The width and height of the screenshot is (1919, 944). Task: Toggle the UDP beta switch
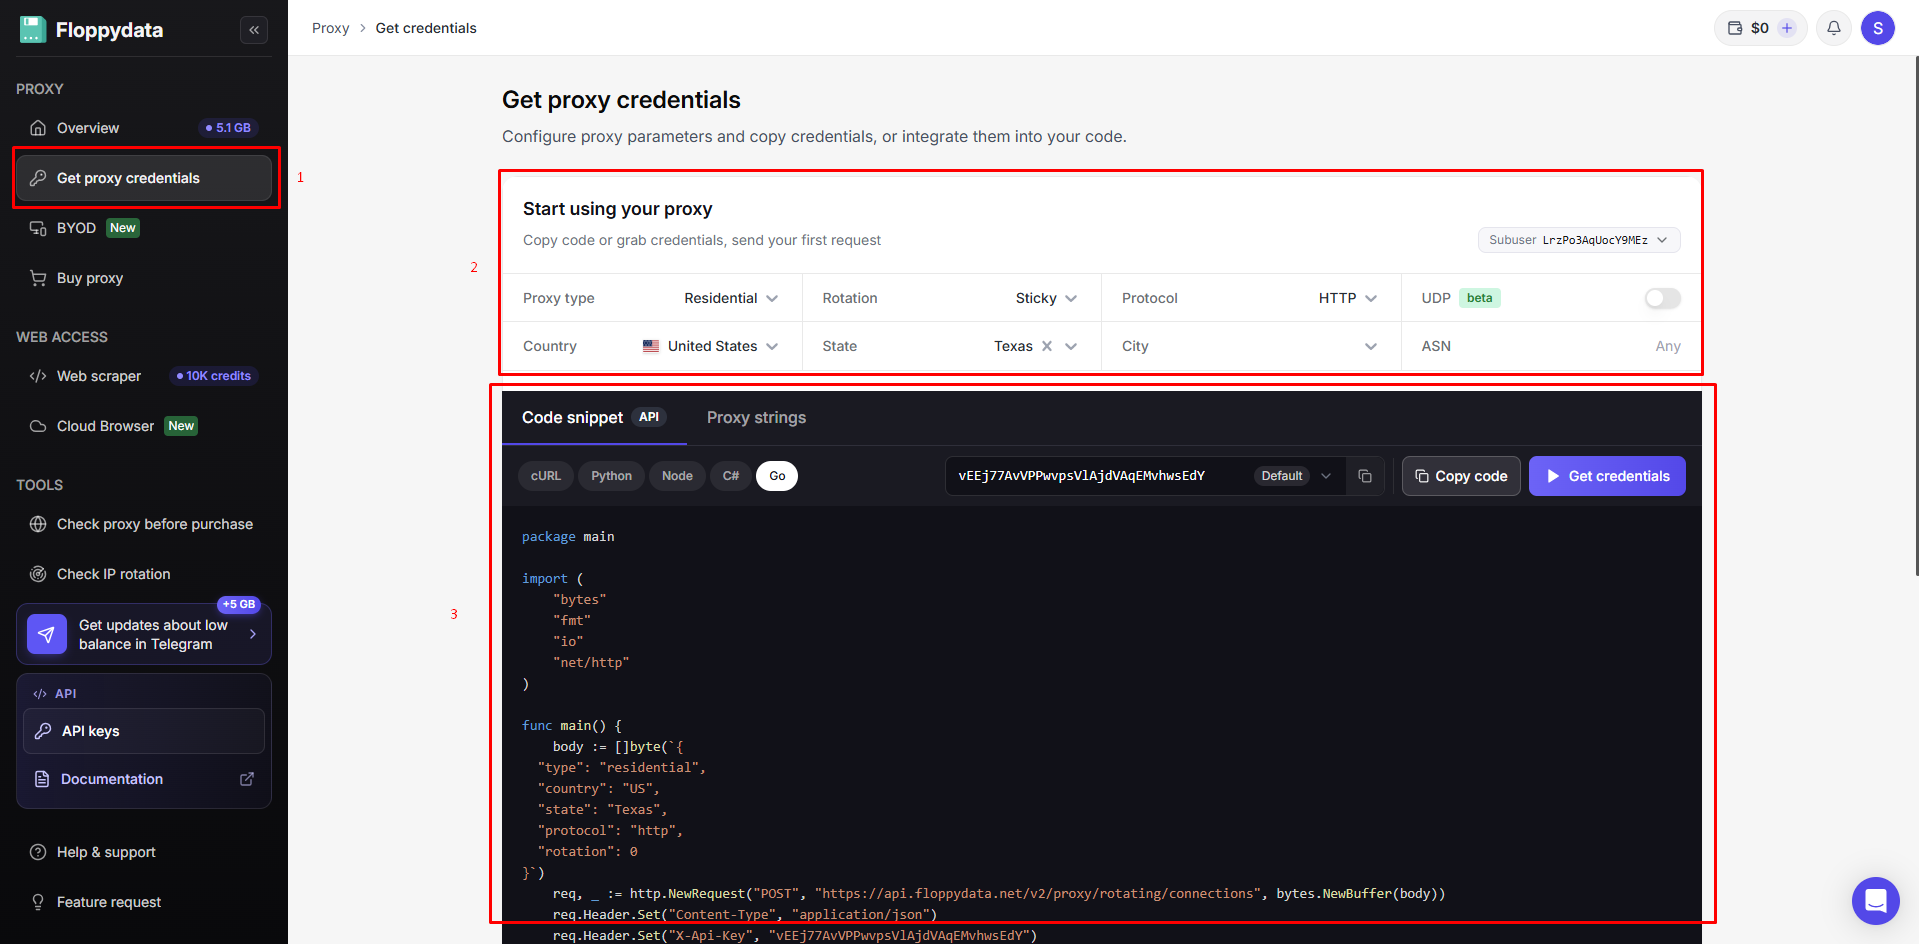1662,298
